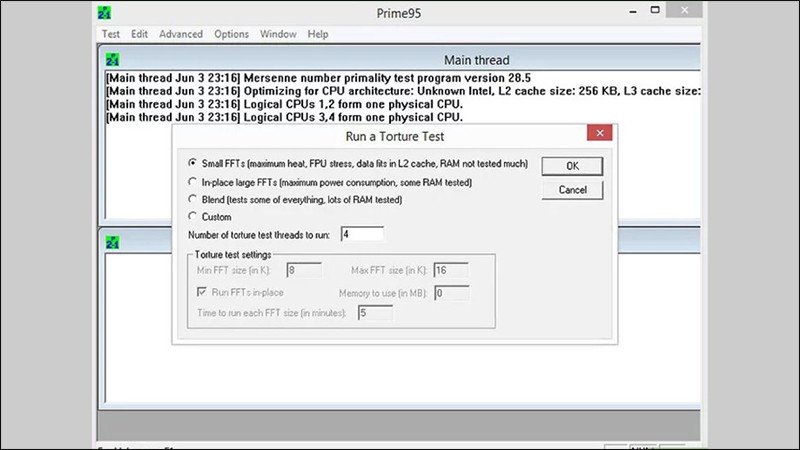Cancel the Run a Torture Test dialog
The height and width of the screenshot is (450, 800).
click(572, 190)
